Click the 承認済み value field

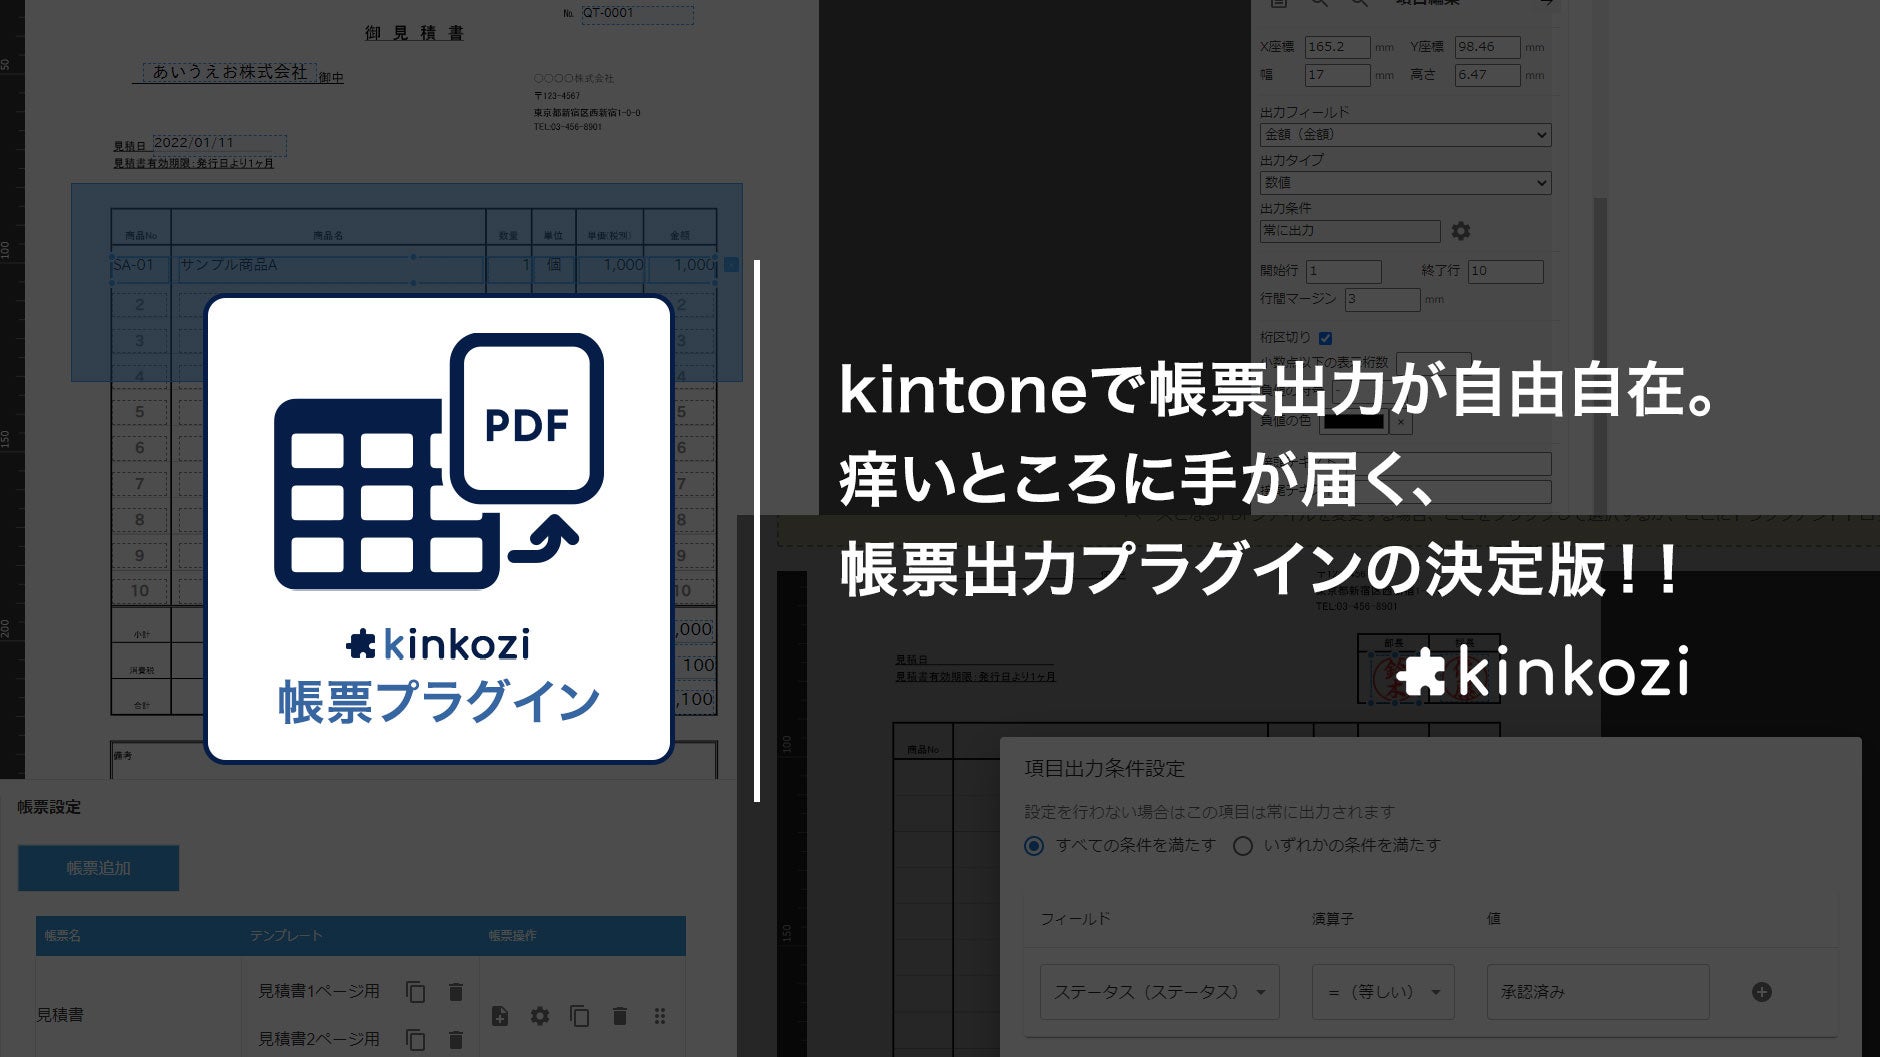tap(1597, 992)
